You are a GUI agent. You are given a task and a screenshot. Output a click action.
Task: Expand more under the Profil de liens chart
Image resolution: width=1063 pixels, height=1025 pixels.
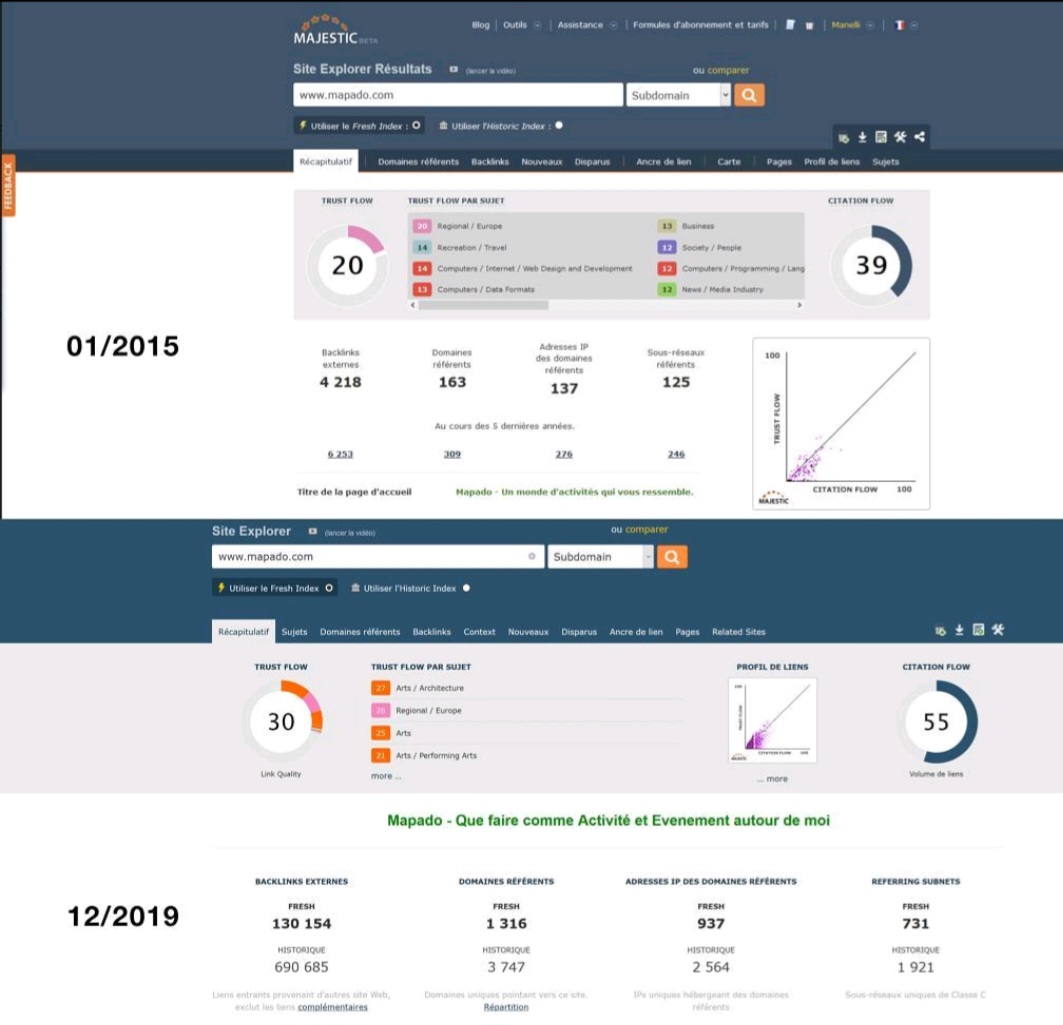tap(773, 779)
